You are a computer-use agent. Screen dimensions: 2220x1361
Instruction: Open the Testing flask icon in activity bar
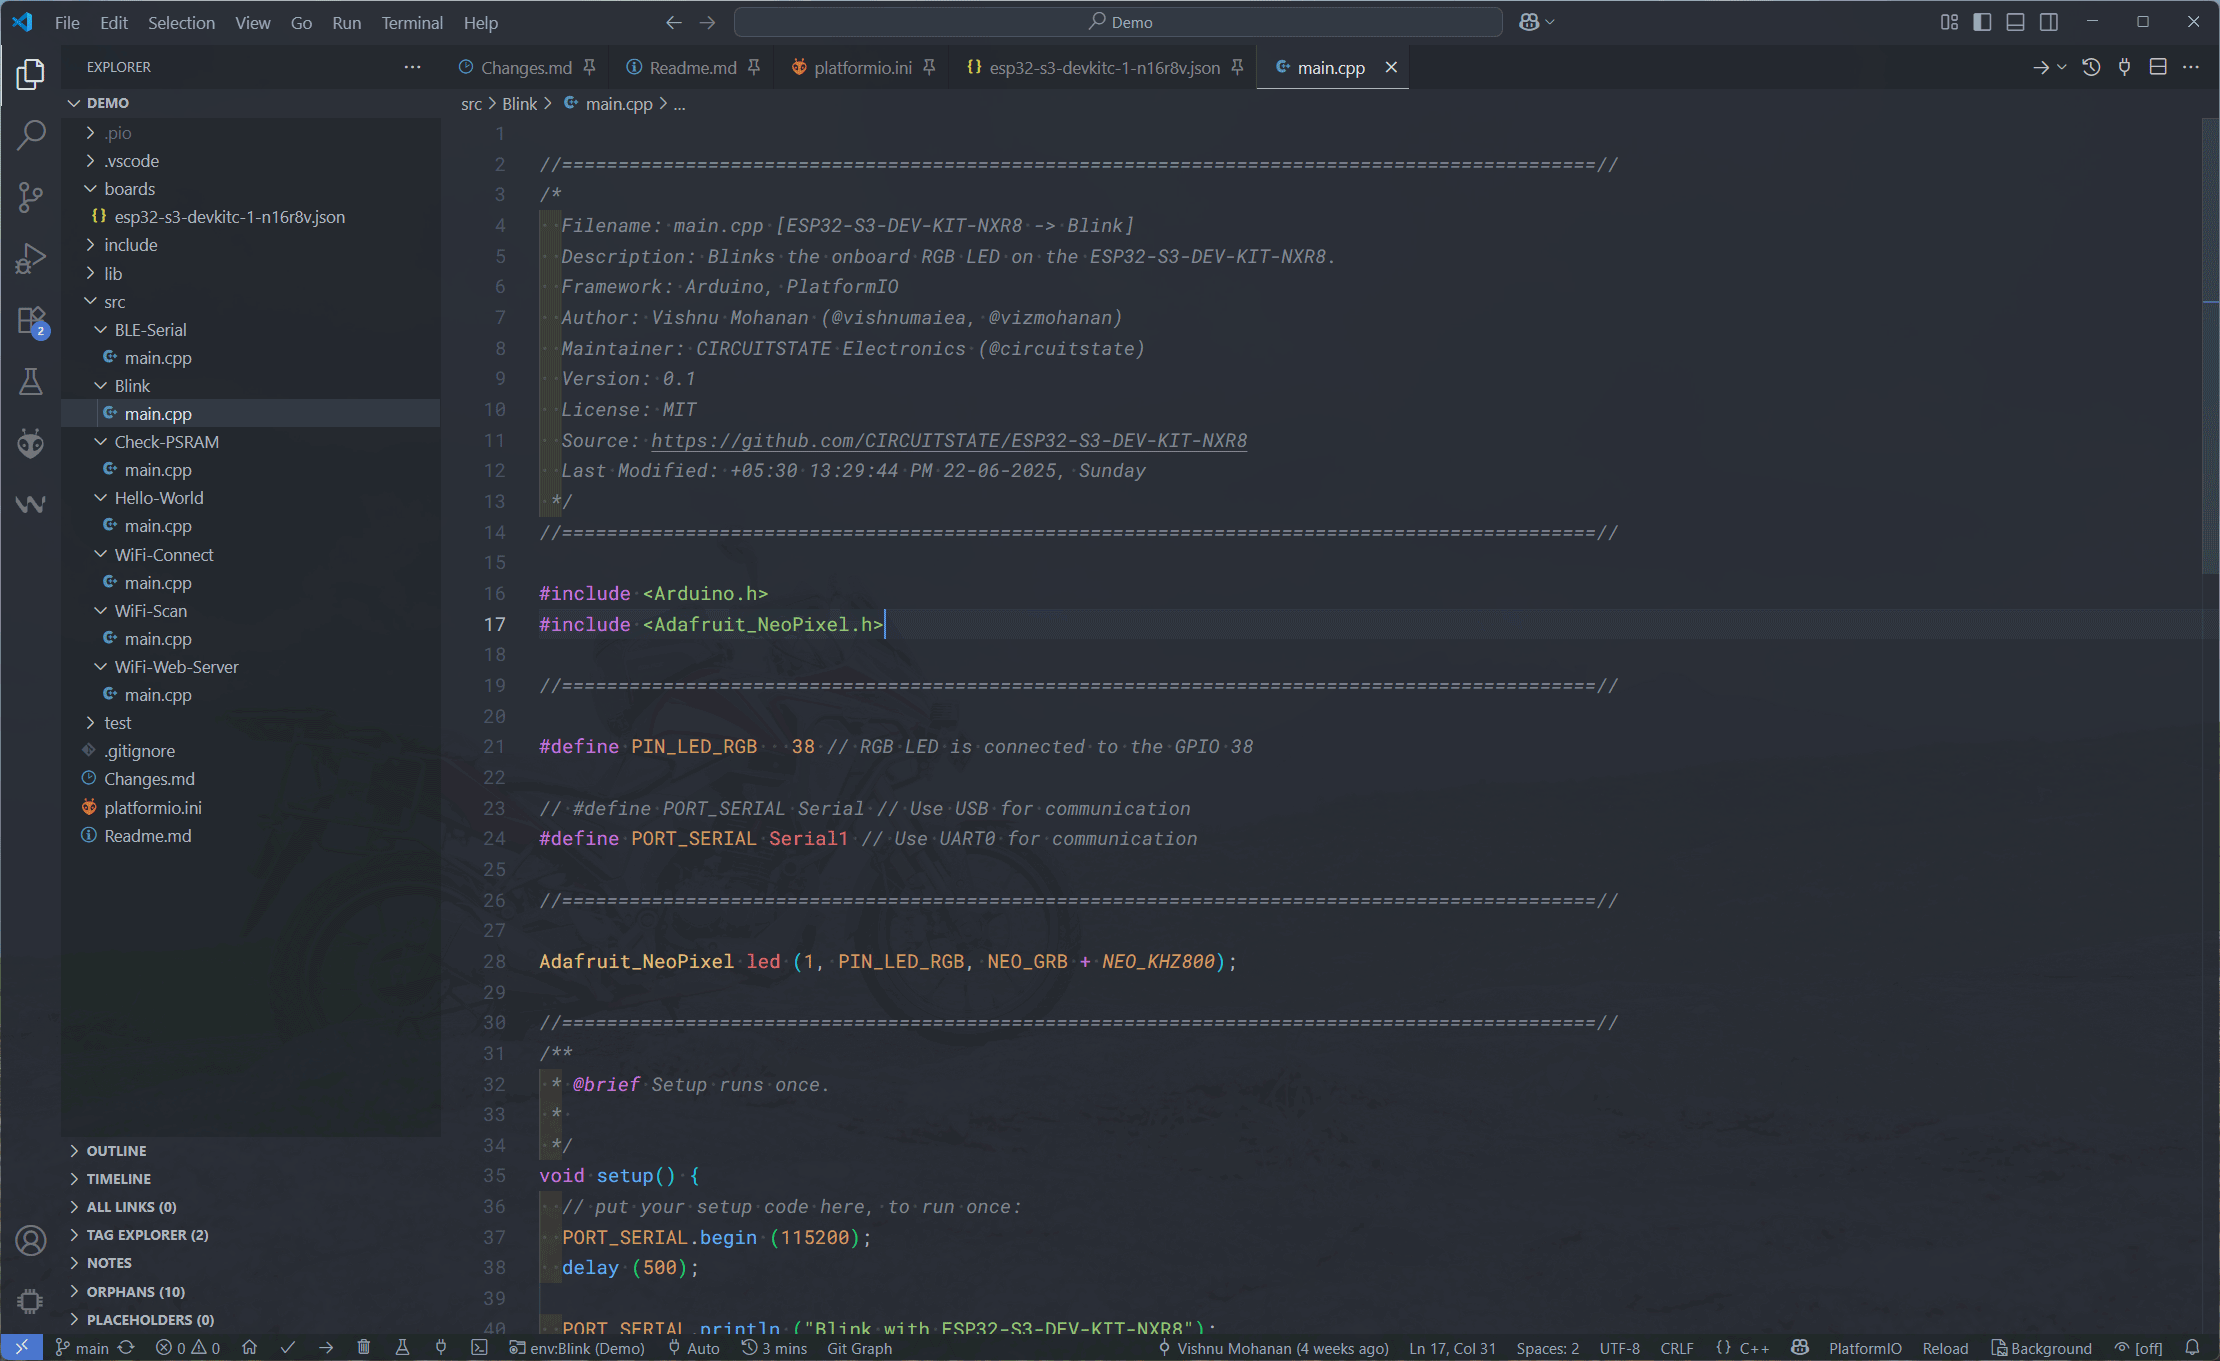click(x=31, y=382)
